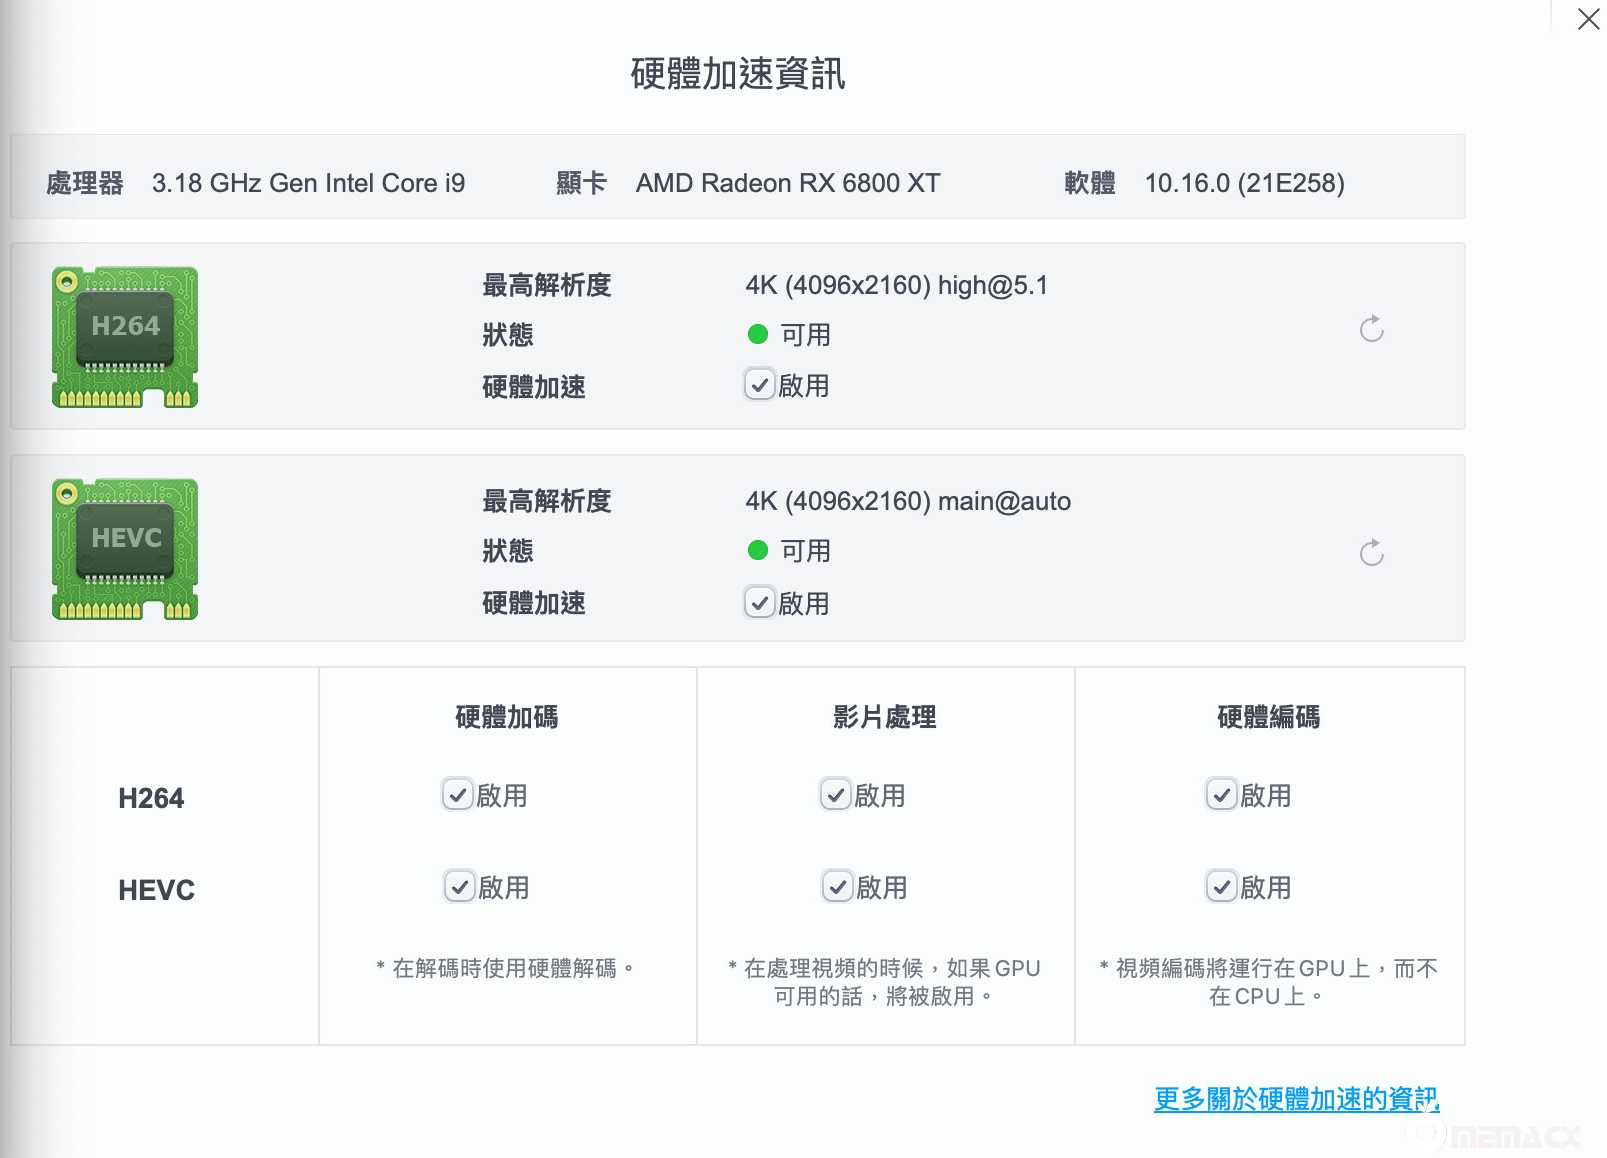Toggle HEVC hardware encoding checkbox

click(1222, 887)
